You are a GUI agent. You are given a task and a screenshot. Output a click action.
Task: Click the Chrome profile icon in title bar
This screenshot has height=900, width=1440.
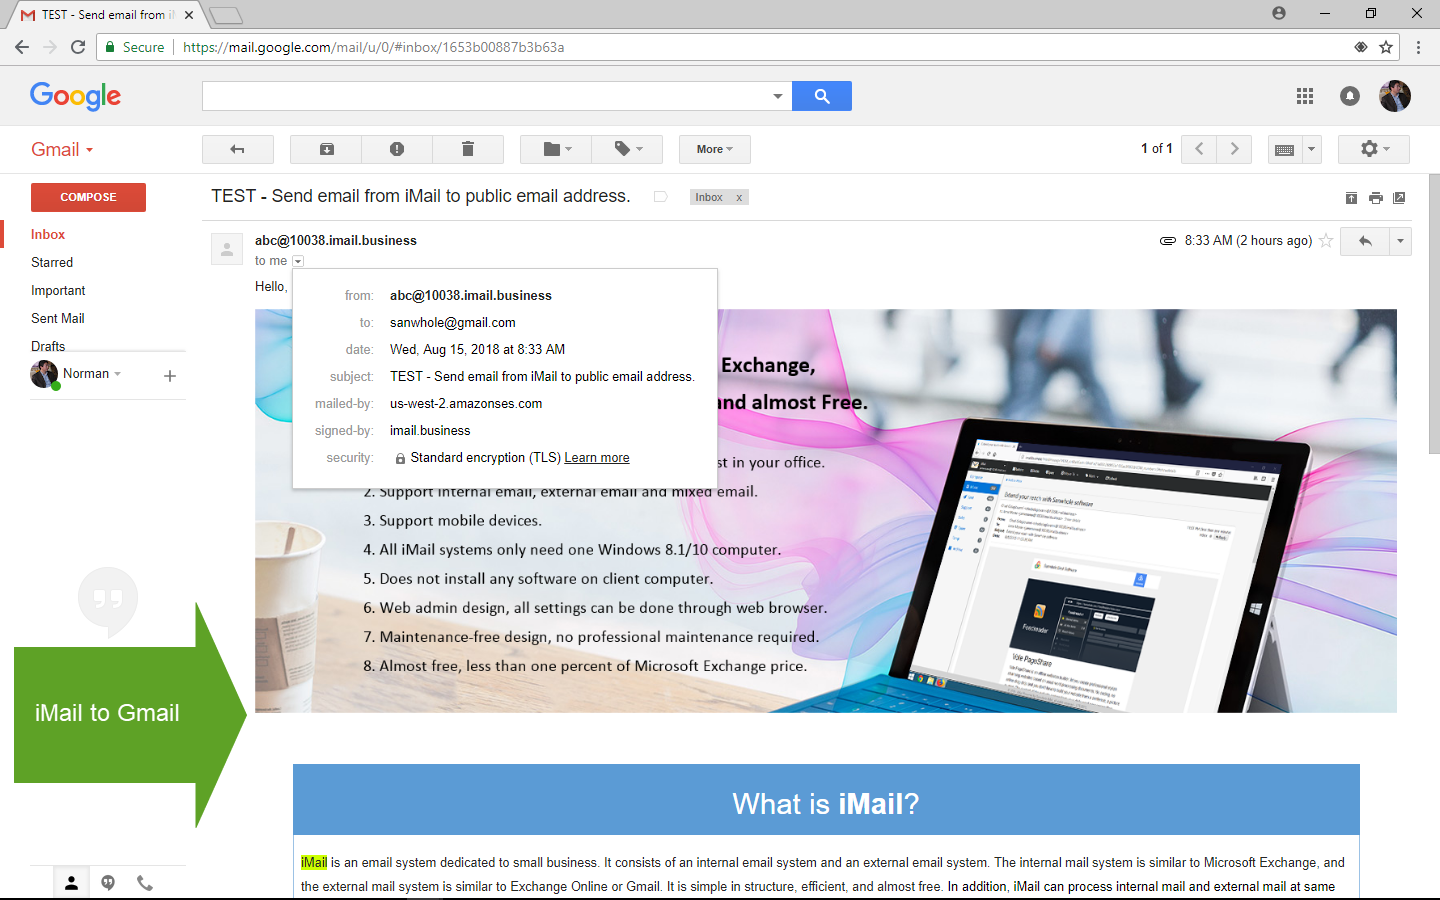pos(1279,13)
